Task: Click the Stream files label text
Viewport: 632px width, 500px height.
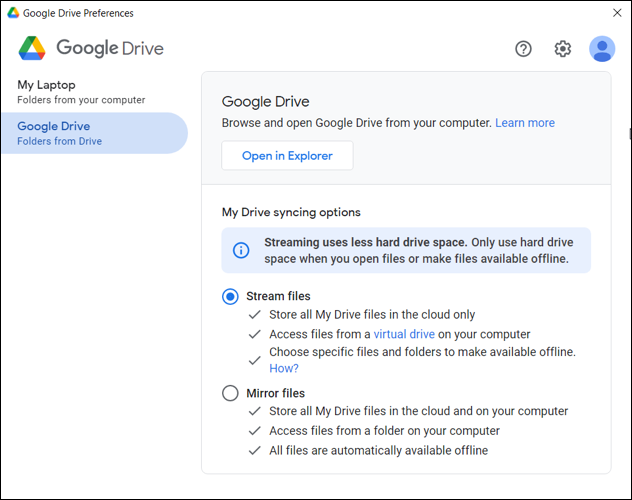Action: tap(278, 296)
